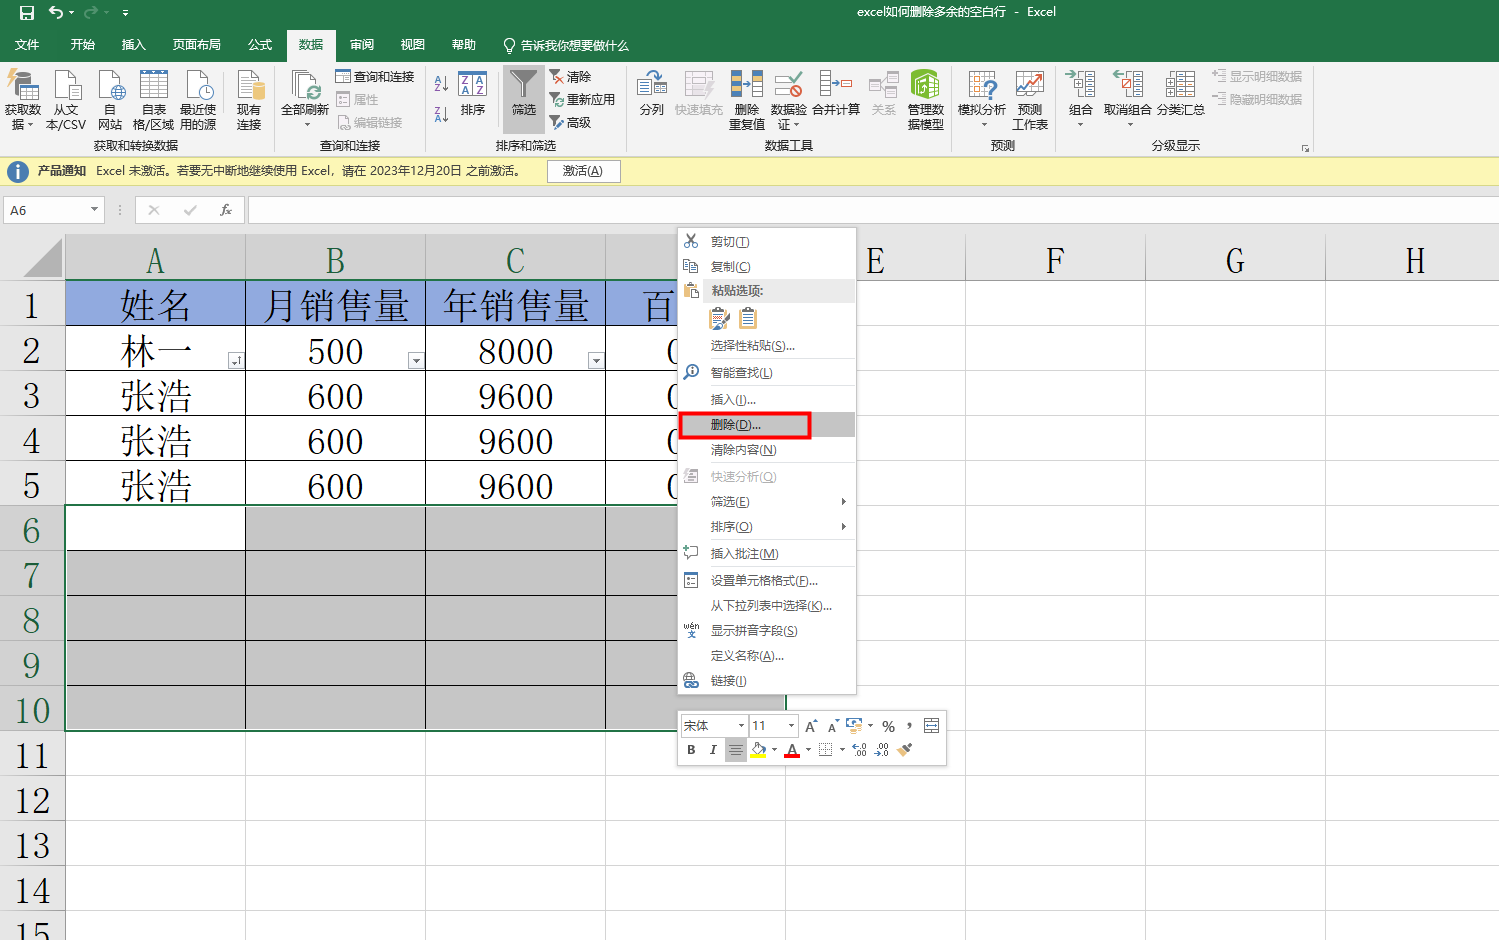Expand the 获取数据 dropdown
This screenshot has height=940, width=1499.
(x=23, y=100)
